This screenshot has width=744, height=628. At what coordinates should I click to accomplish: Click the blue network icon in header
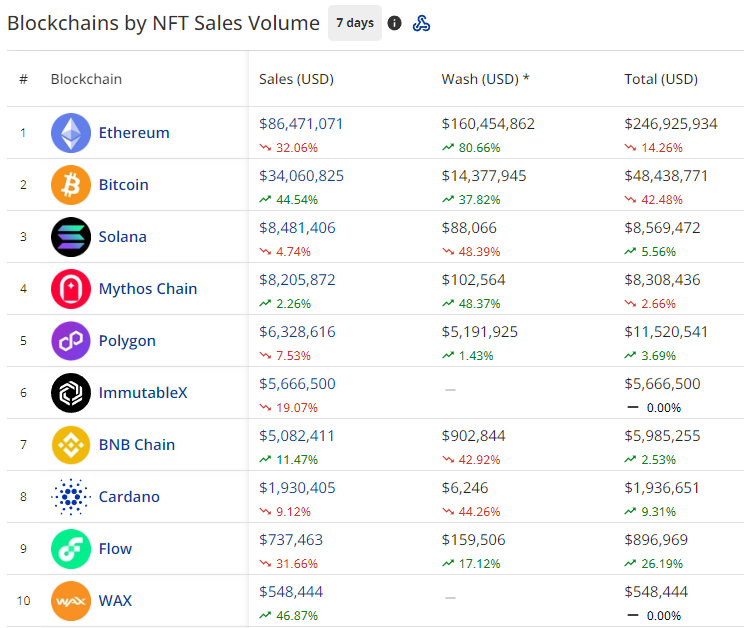[x=422, y=23]
